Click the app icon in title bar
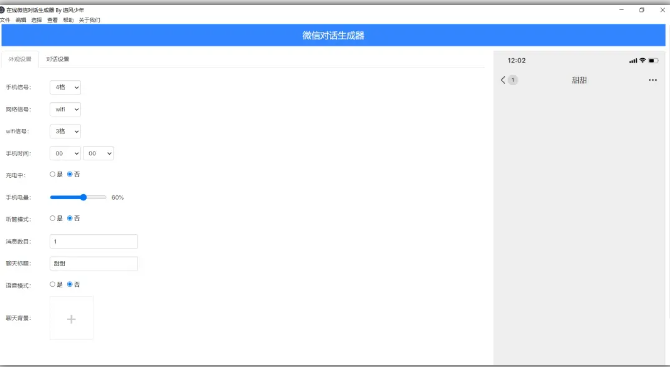 (x=2, y=10)
